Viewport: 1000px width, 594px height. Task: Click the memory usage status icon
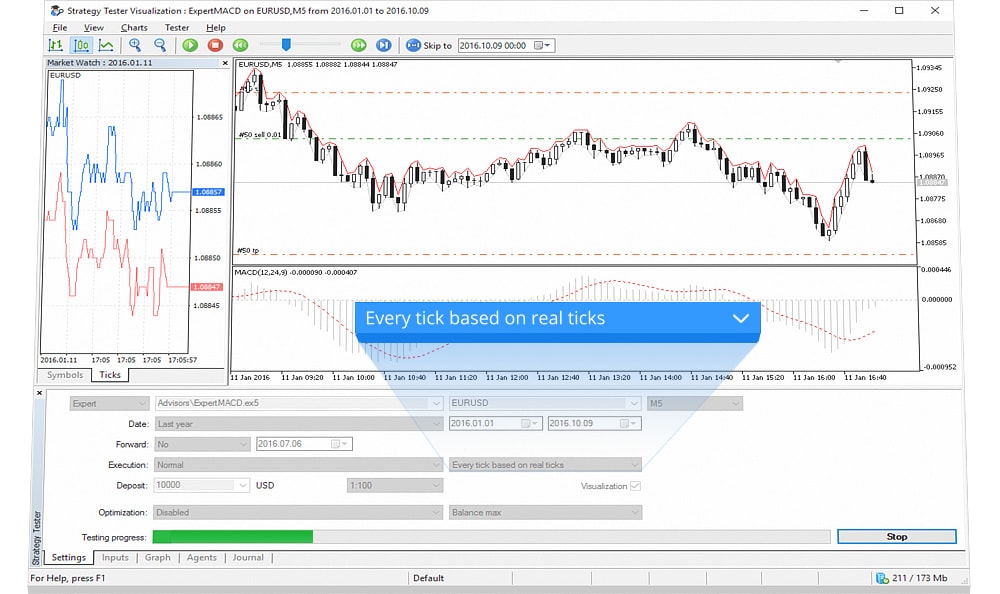(882, 578)
